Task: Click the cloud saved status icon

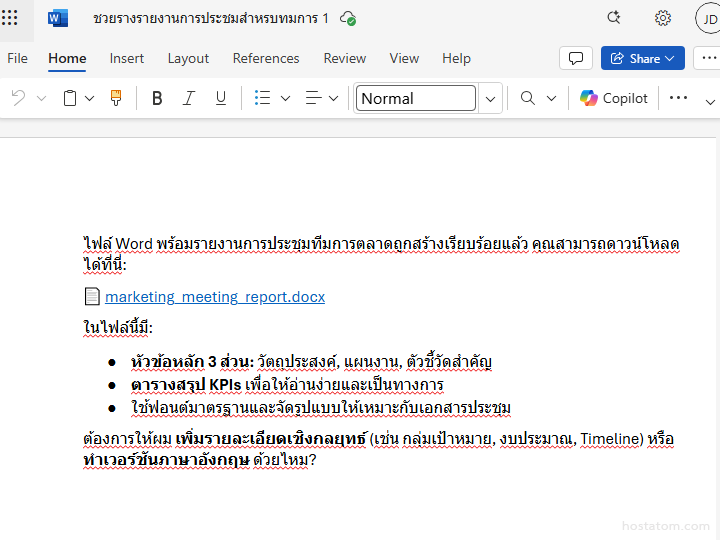Action: (348, 18)
